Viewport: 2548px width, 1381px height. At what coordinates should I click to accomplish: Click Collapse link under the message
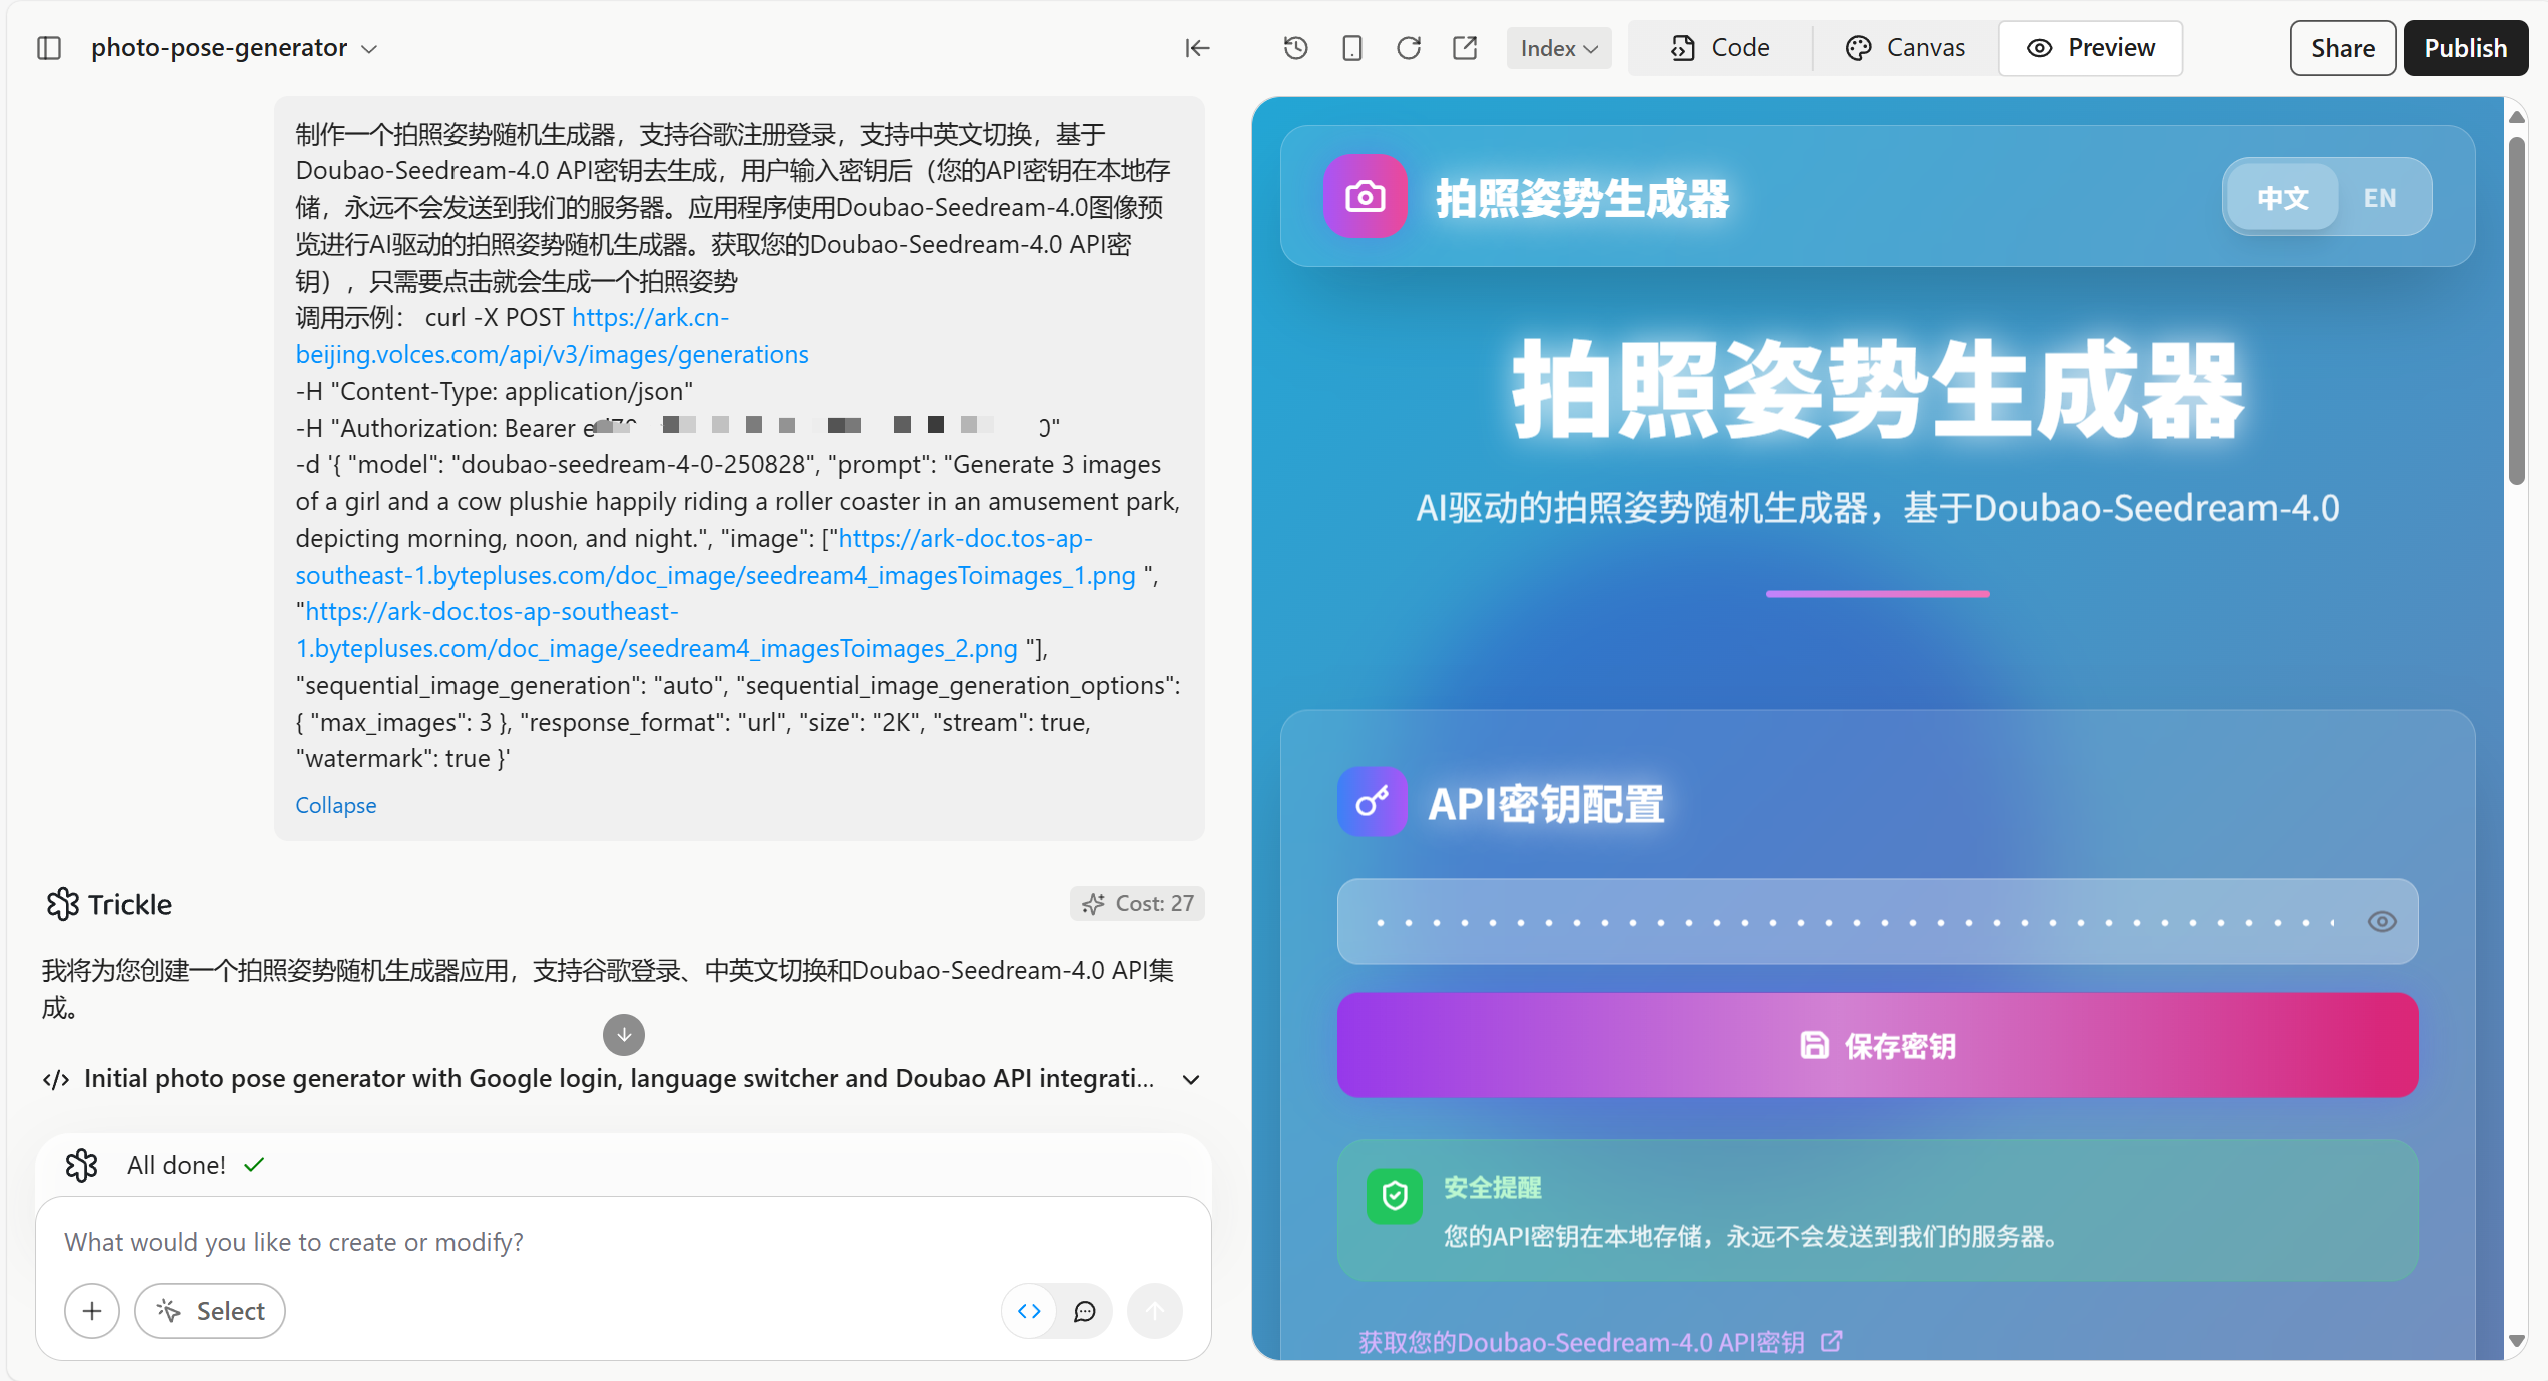(335, 805)
